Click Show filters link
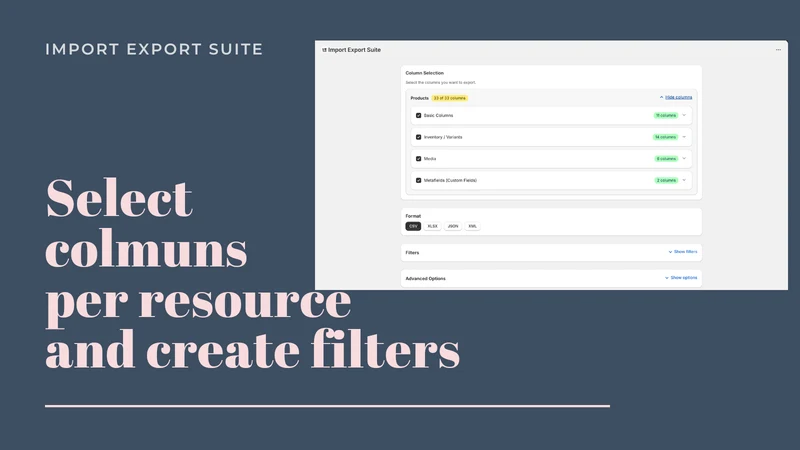800x450 pixels. (x=685, y=252)
